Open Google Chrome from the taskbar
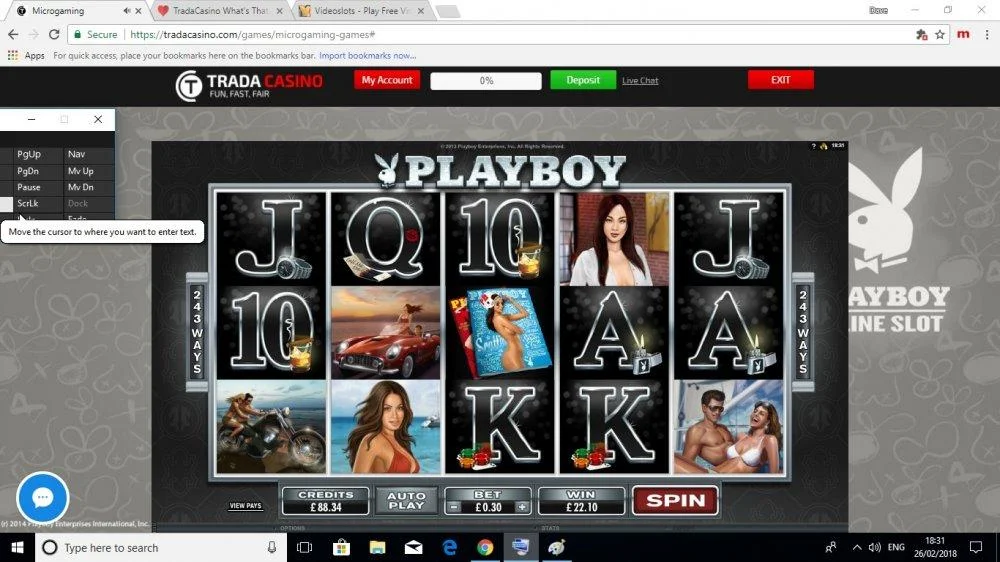1000x562 pixels. 485,547
